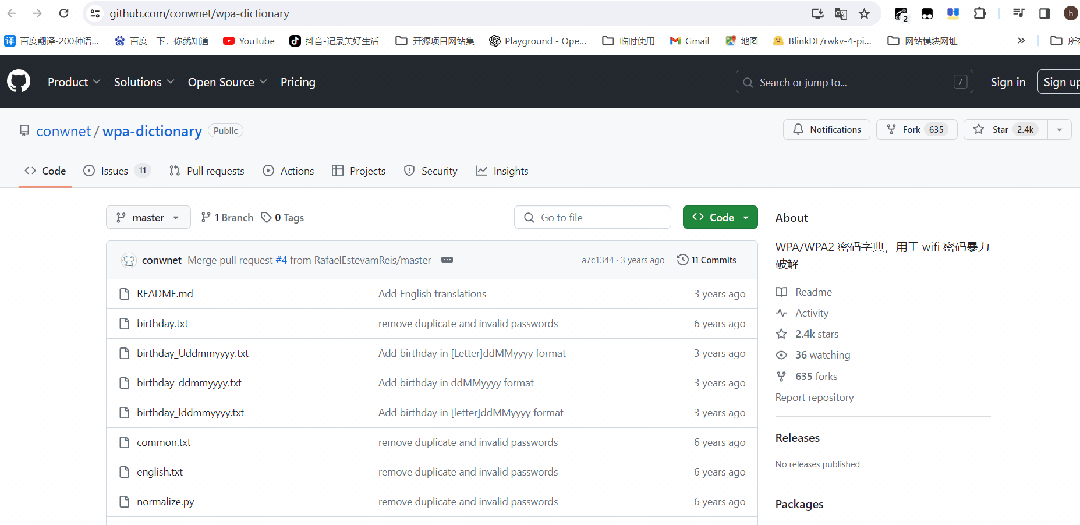
Task: Open the Projects tab
Action: pos(358,171)
